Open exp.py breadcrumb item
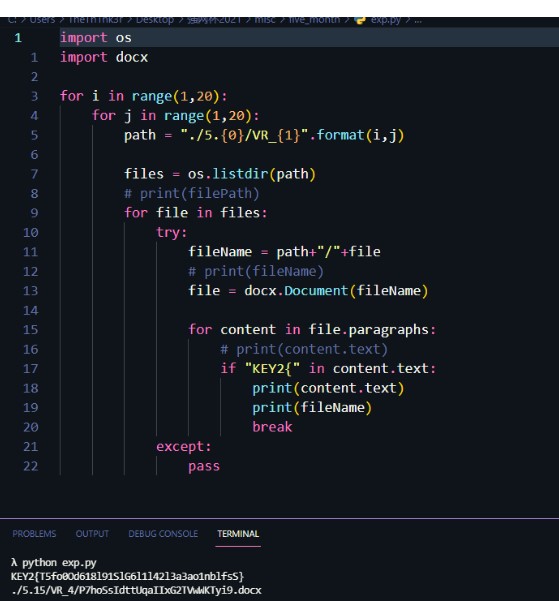The height and width of the screenshot is (601, 559). click(385, 20)
